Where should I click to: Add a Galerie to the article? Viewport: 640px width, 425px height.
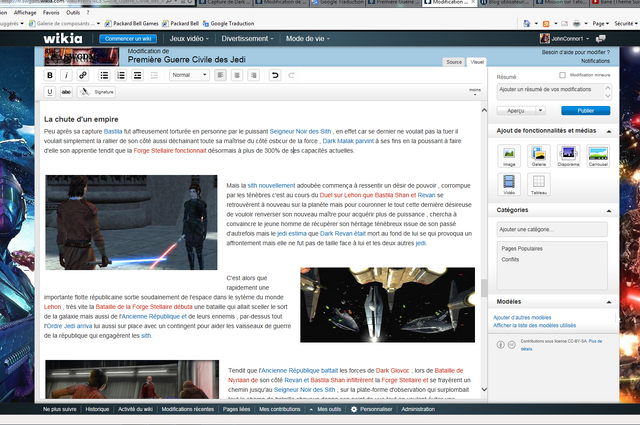click(539, 156)
